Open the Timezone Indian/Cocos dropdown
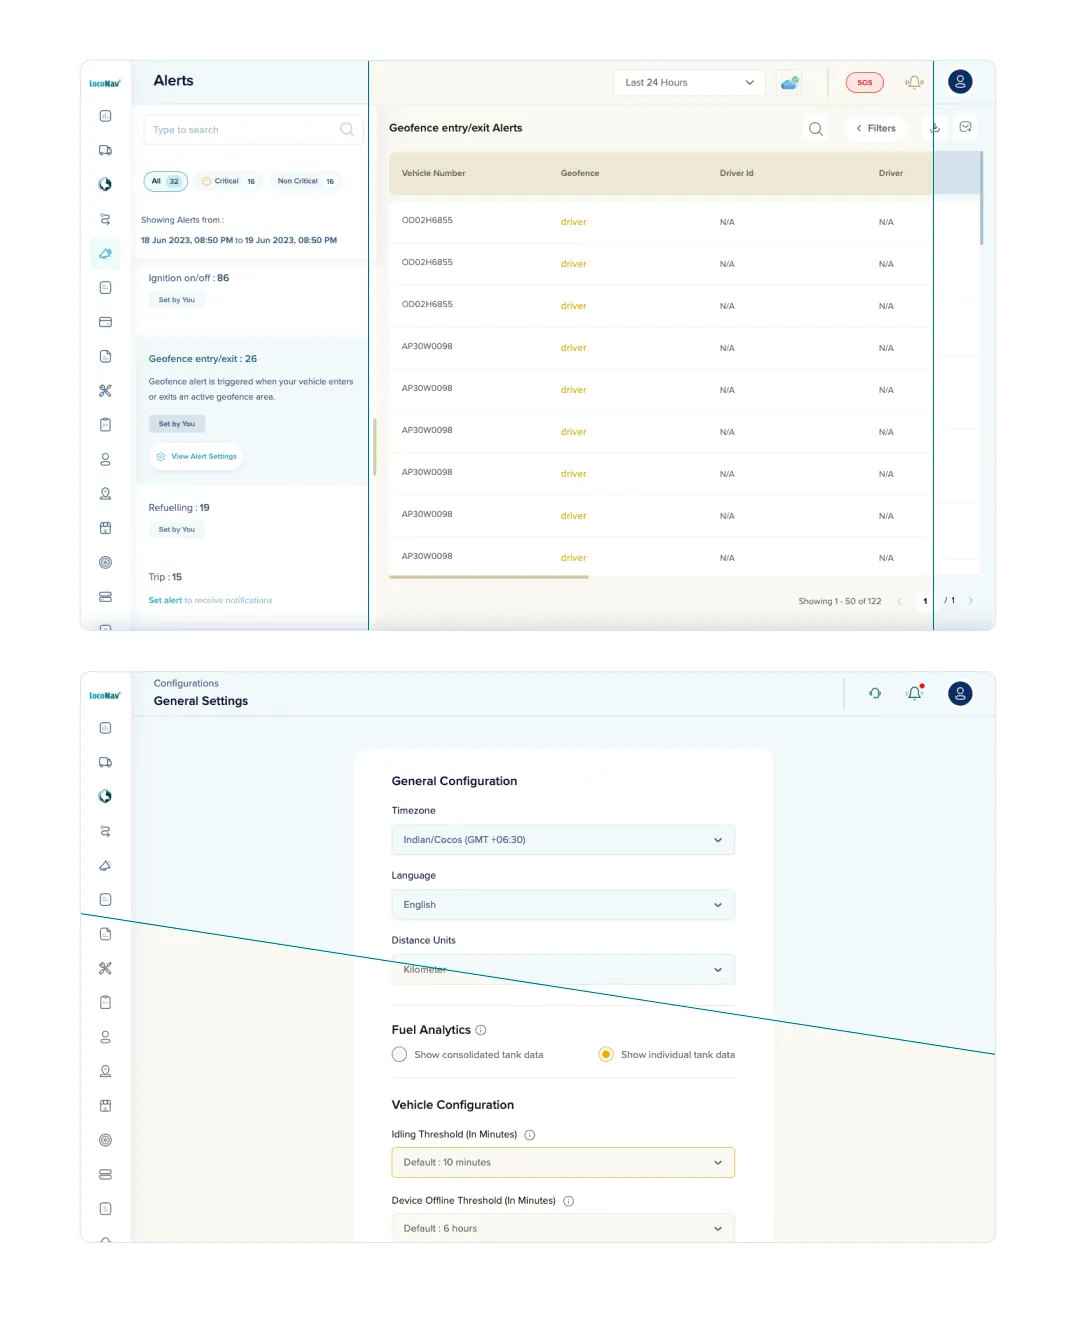 563,840
